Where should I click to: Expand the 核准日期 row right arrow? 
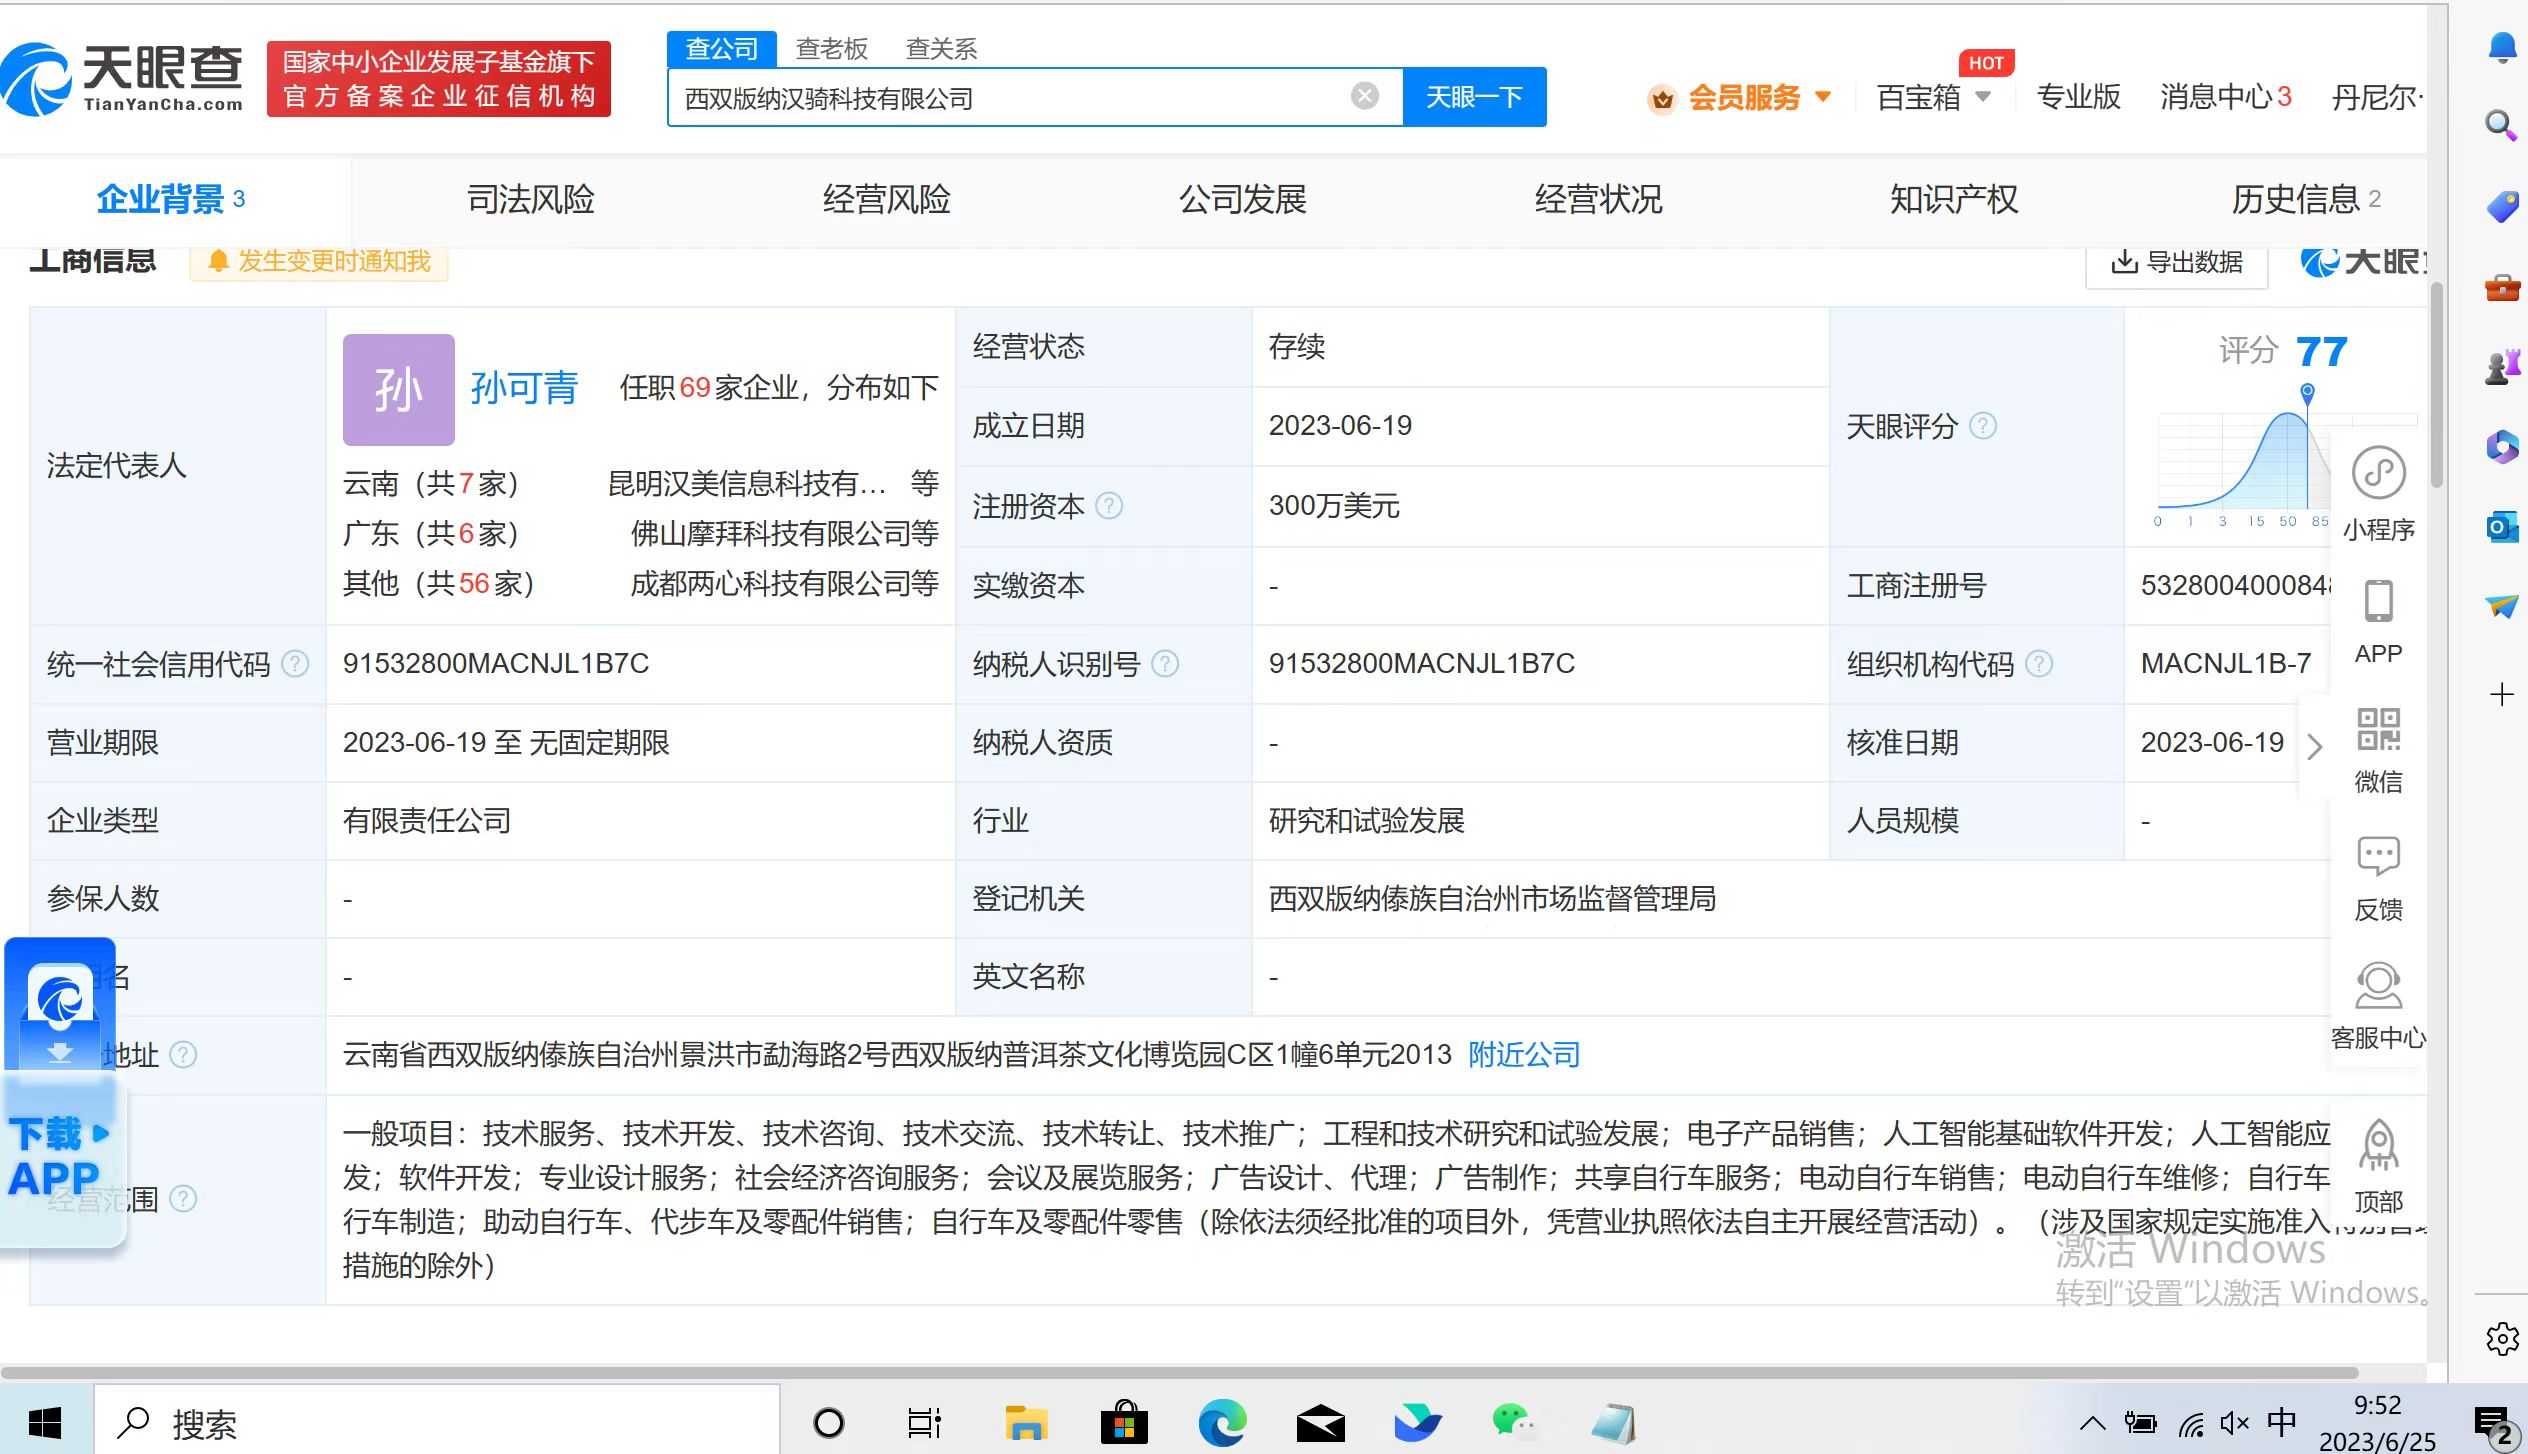(x=2314, y=745)
